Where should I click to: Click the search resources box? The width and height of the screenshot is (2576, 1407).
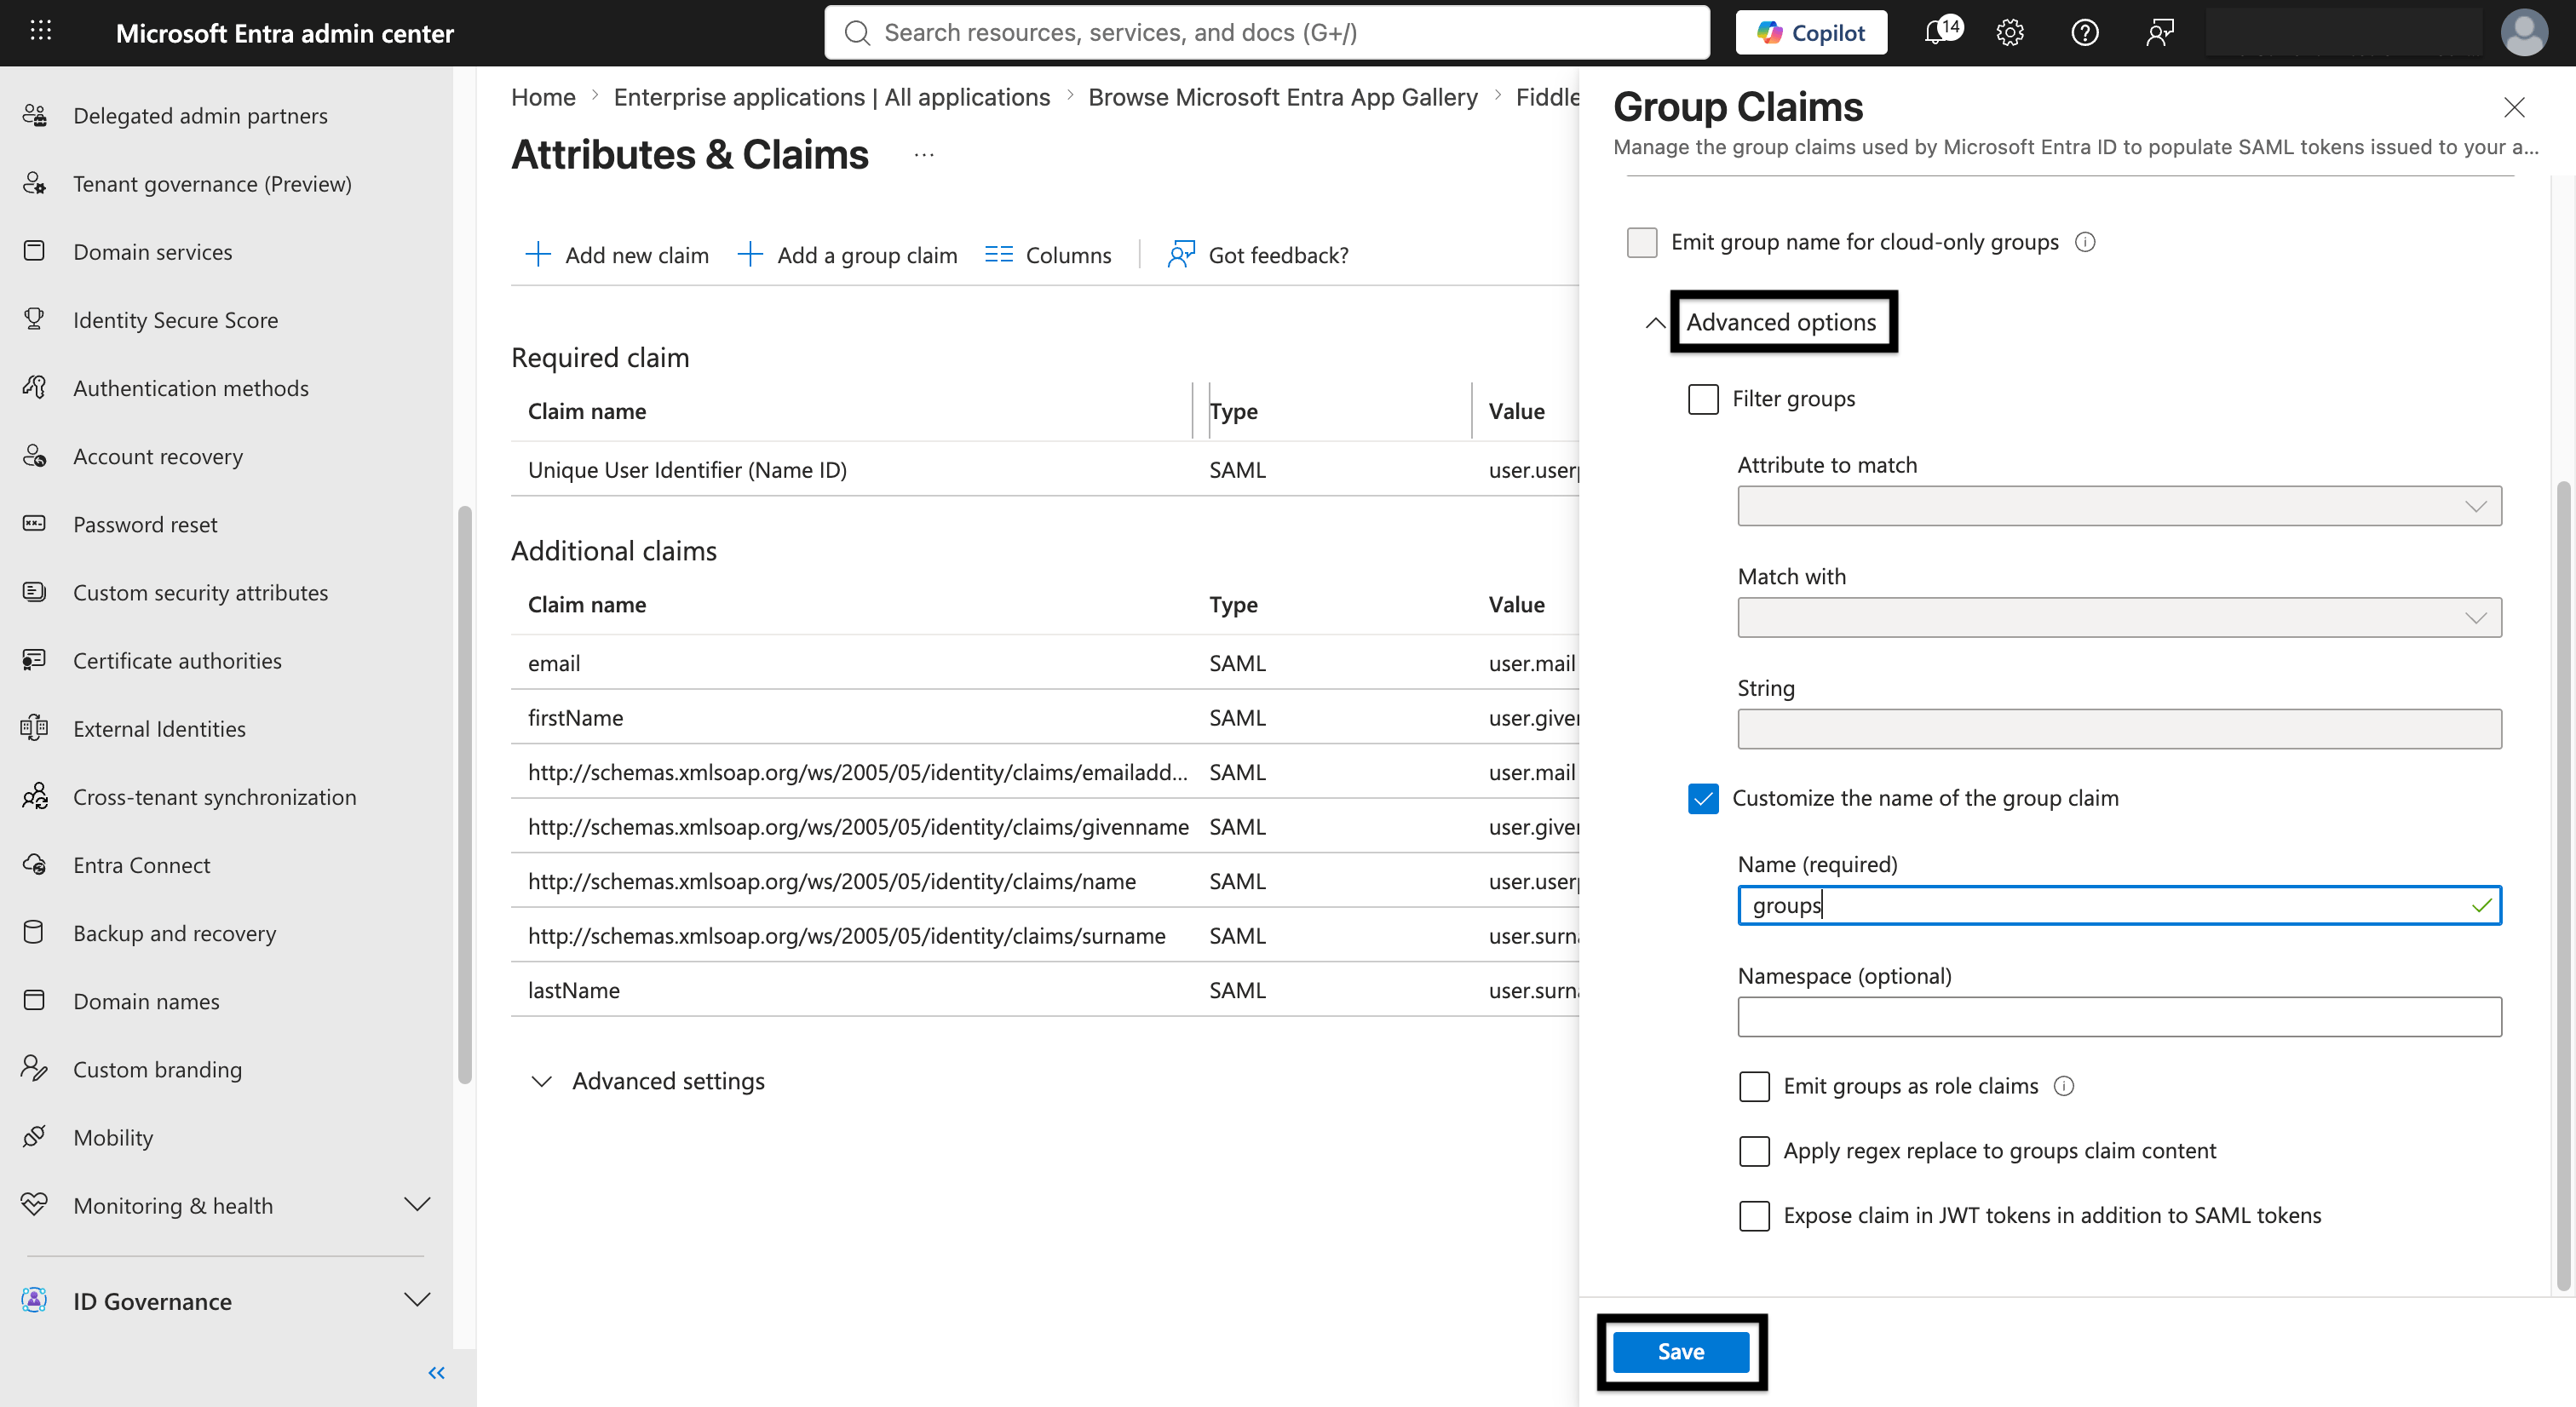click(x=1266, y=33)
